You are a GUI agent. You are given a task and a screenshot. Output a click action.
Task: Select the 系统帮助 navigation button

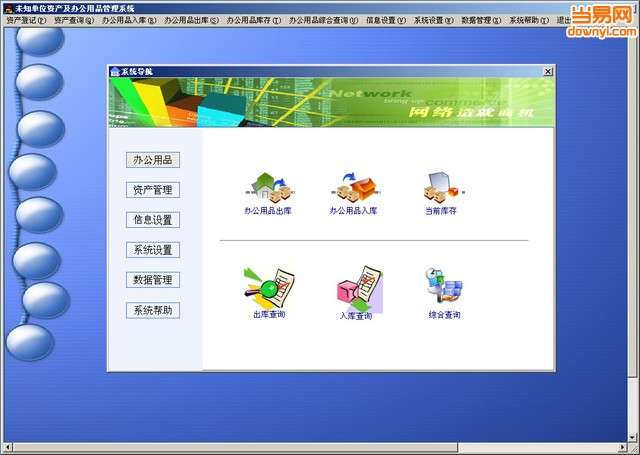point(153,311)
